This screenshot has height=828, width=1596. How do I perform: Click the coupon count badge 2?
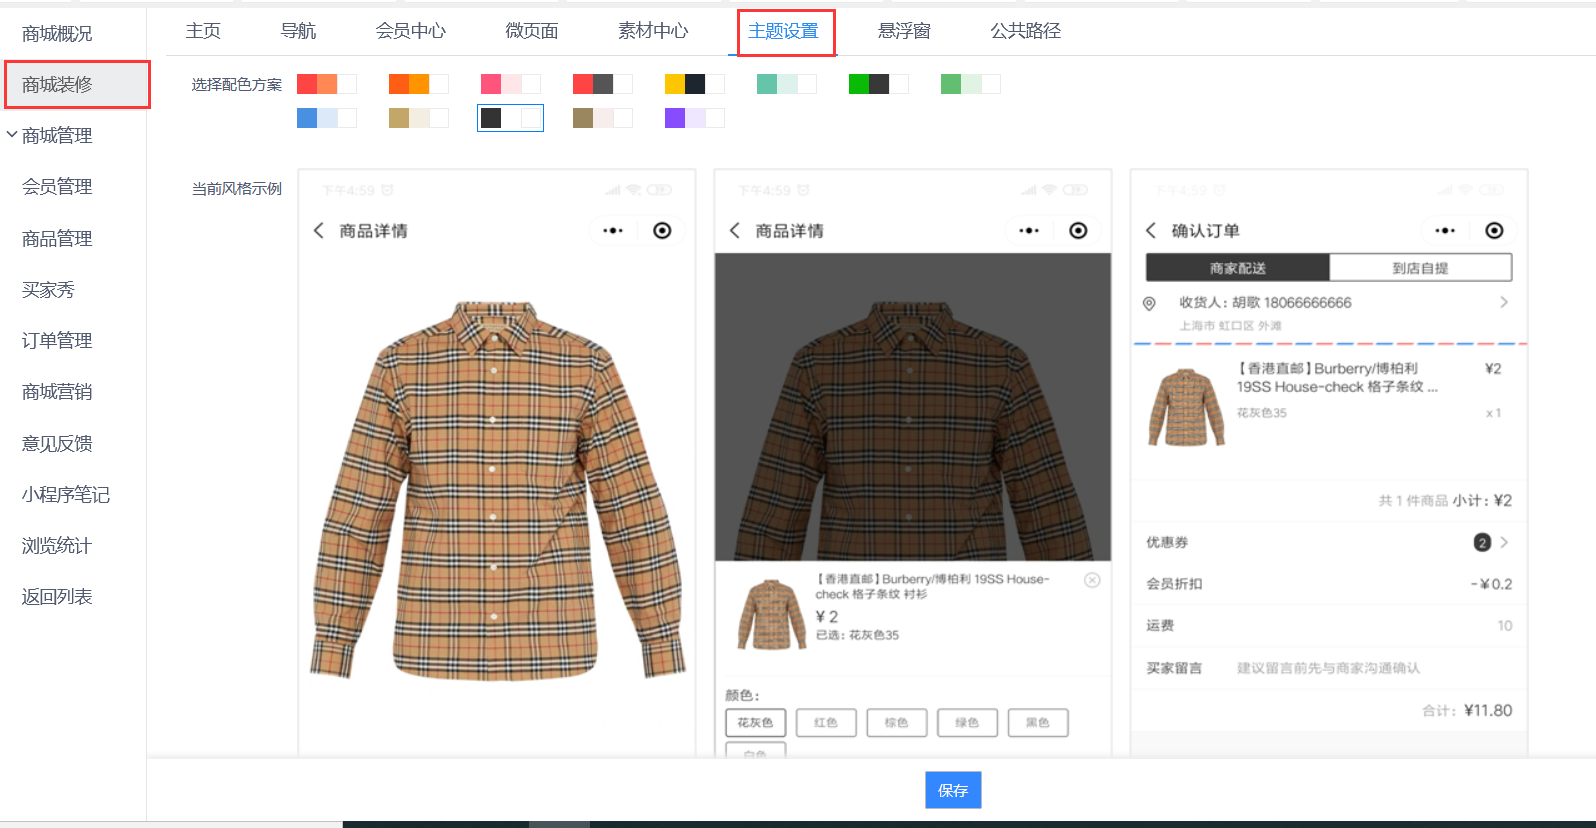1482,542
